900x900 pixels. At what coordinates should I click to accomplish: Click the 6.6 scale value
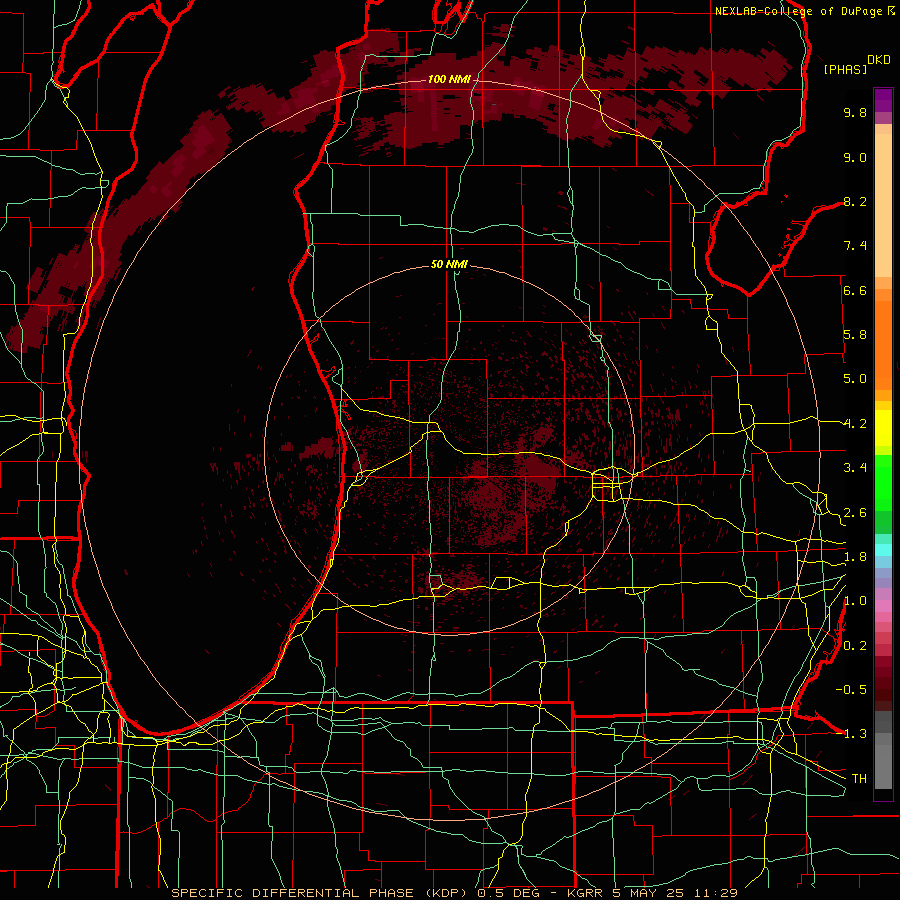pos(855,290)
